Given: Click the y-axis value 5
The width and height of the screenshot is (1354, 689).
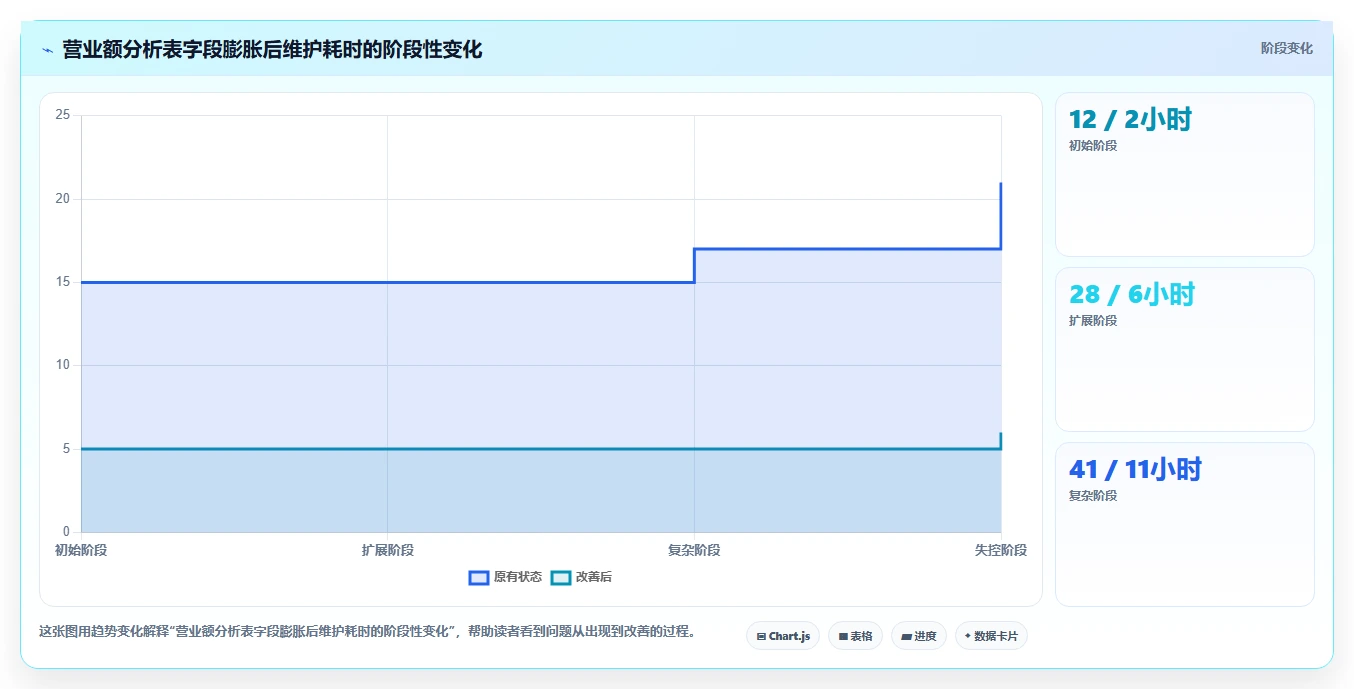Looking at the screenshot, I should click(66, 449).
